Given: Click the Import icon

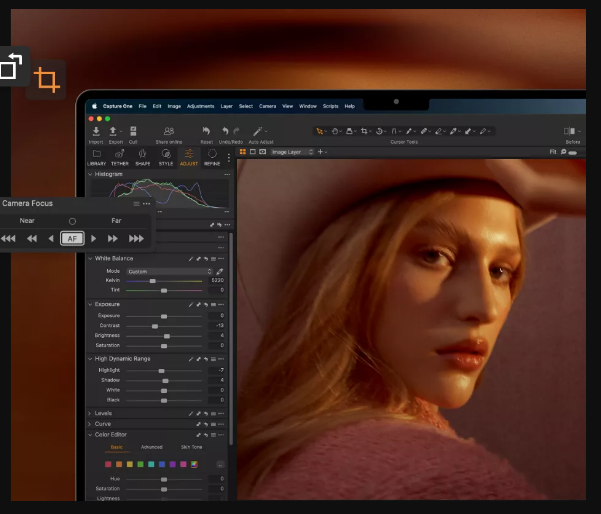Looking at the screenshot, I should click(96, 131).
